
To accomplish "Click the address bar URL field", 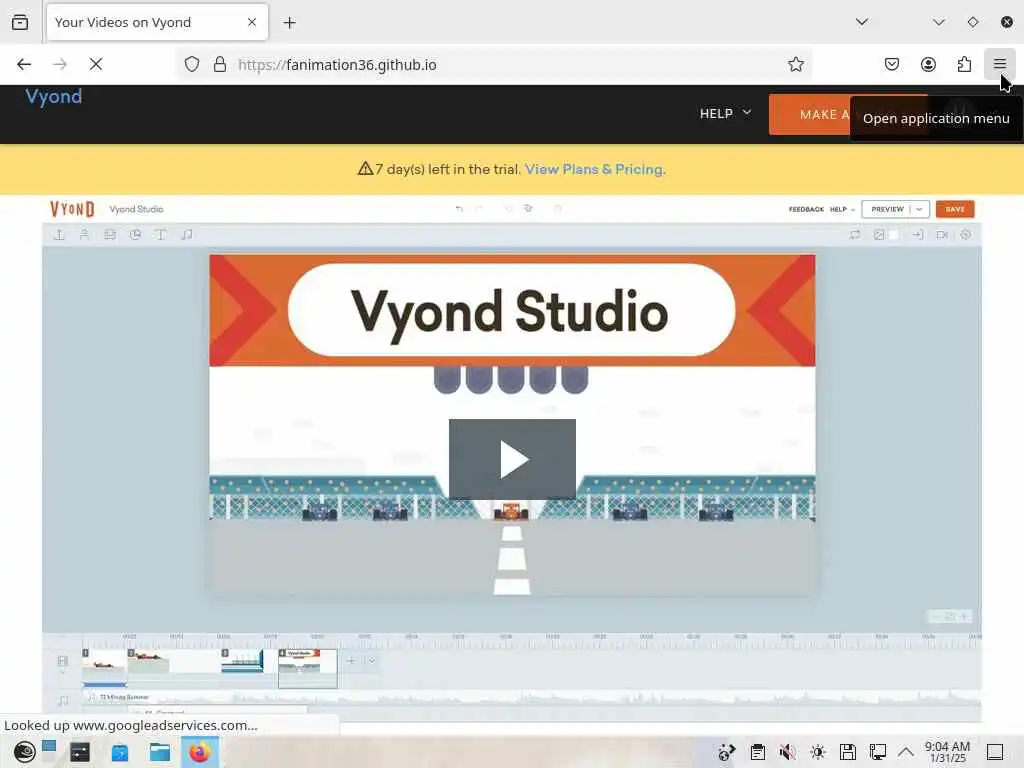I will click(x=496, y=64).
